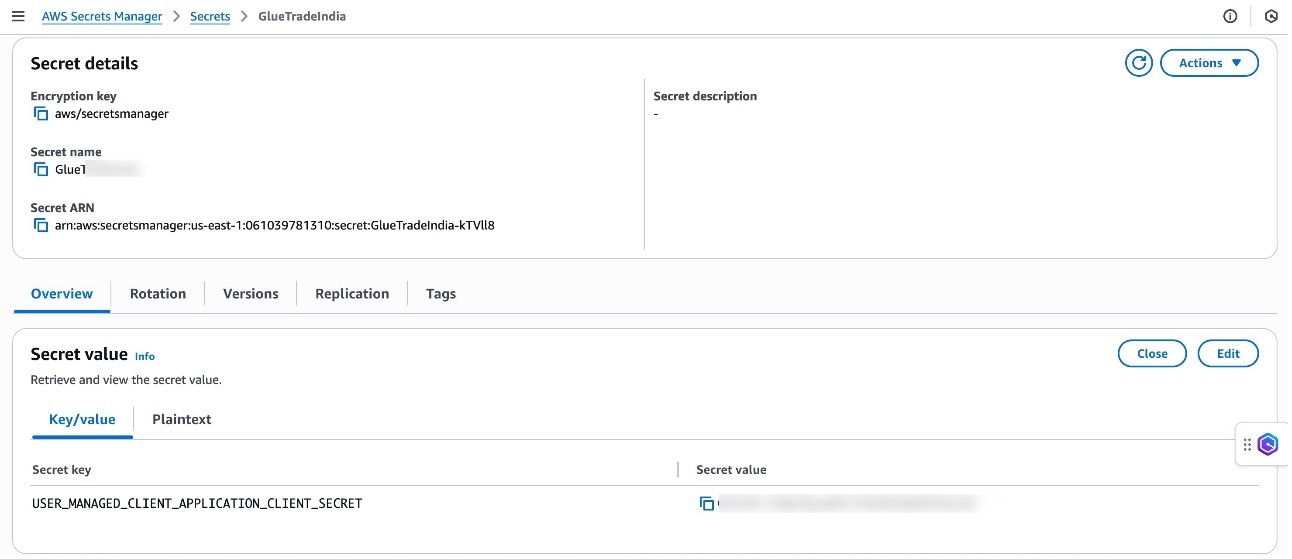The height and width of the screenshot is (559, 1292).
Task: Copy the encryption key aws/secretsmanager
Action: click(41, 114)
